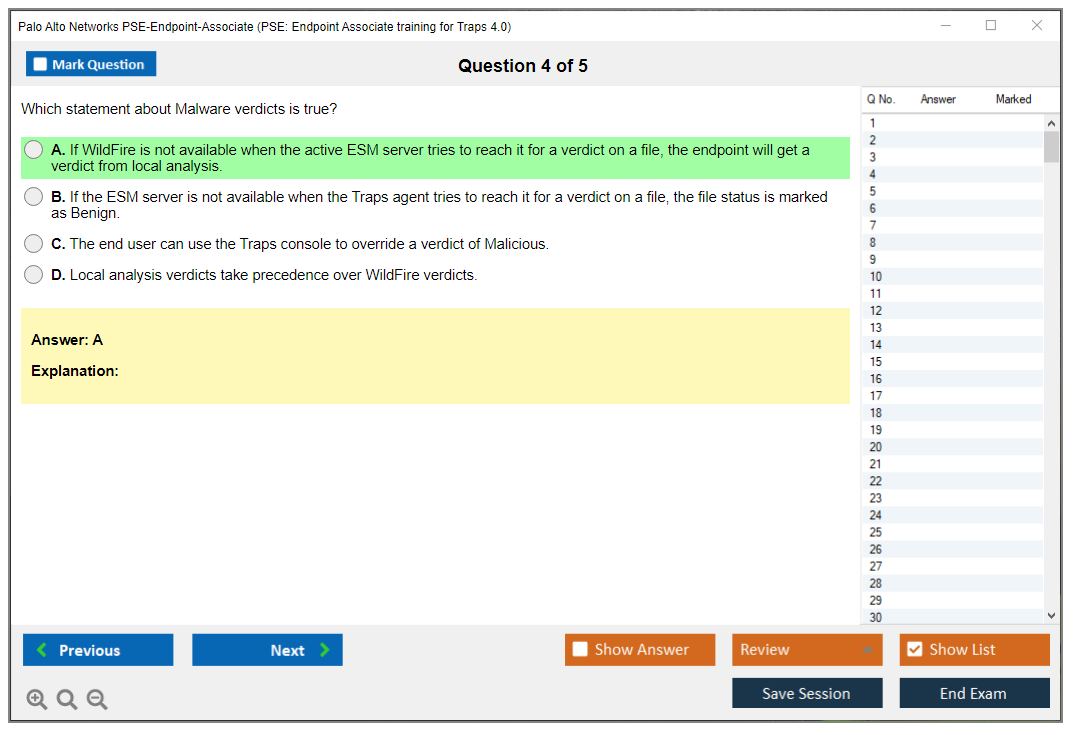This screenshot has height=735, width=1075.
Task: Click the zoom out magnifier icon
Action: 97,700
